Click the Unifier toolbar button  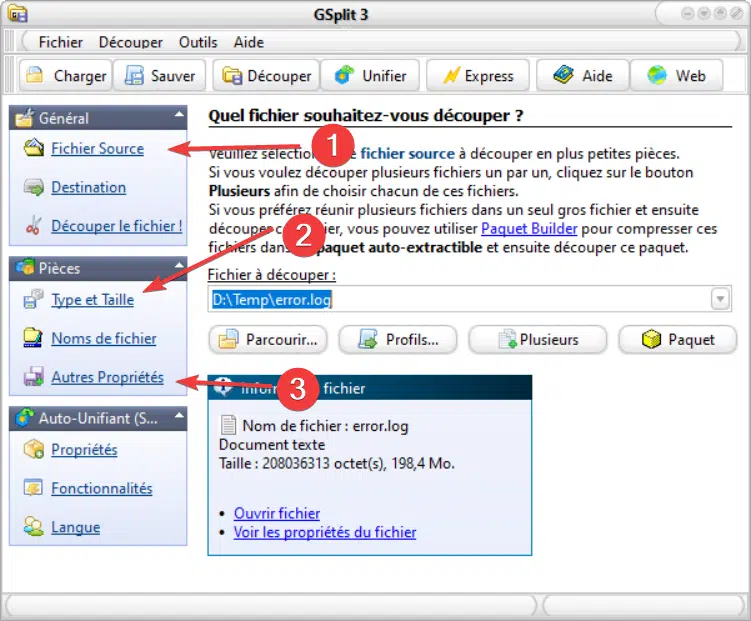(370, 76)
